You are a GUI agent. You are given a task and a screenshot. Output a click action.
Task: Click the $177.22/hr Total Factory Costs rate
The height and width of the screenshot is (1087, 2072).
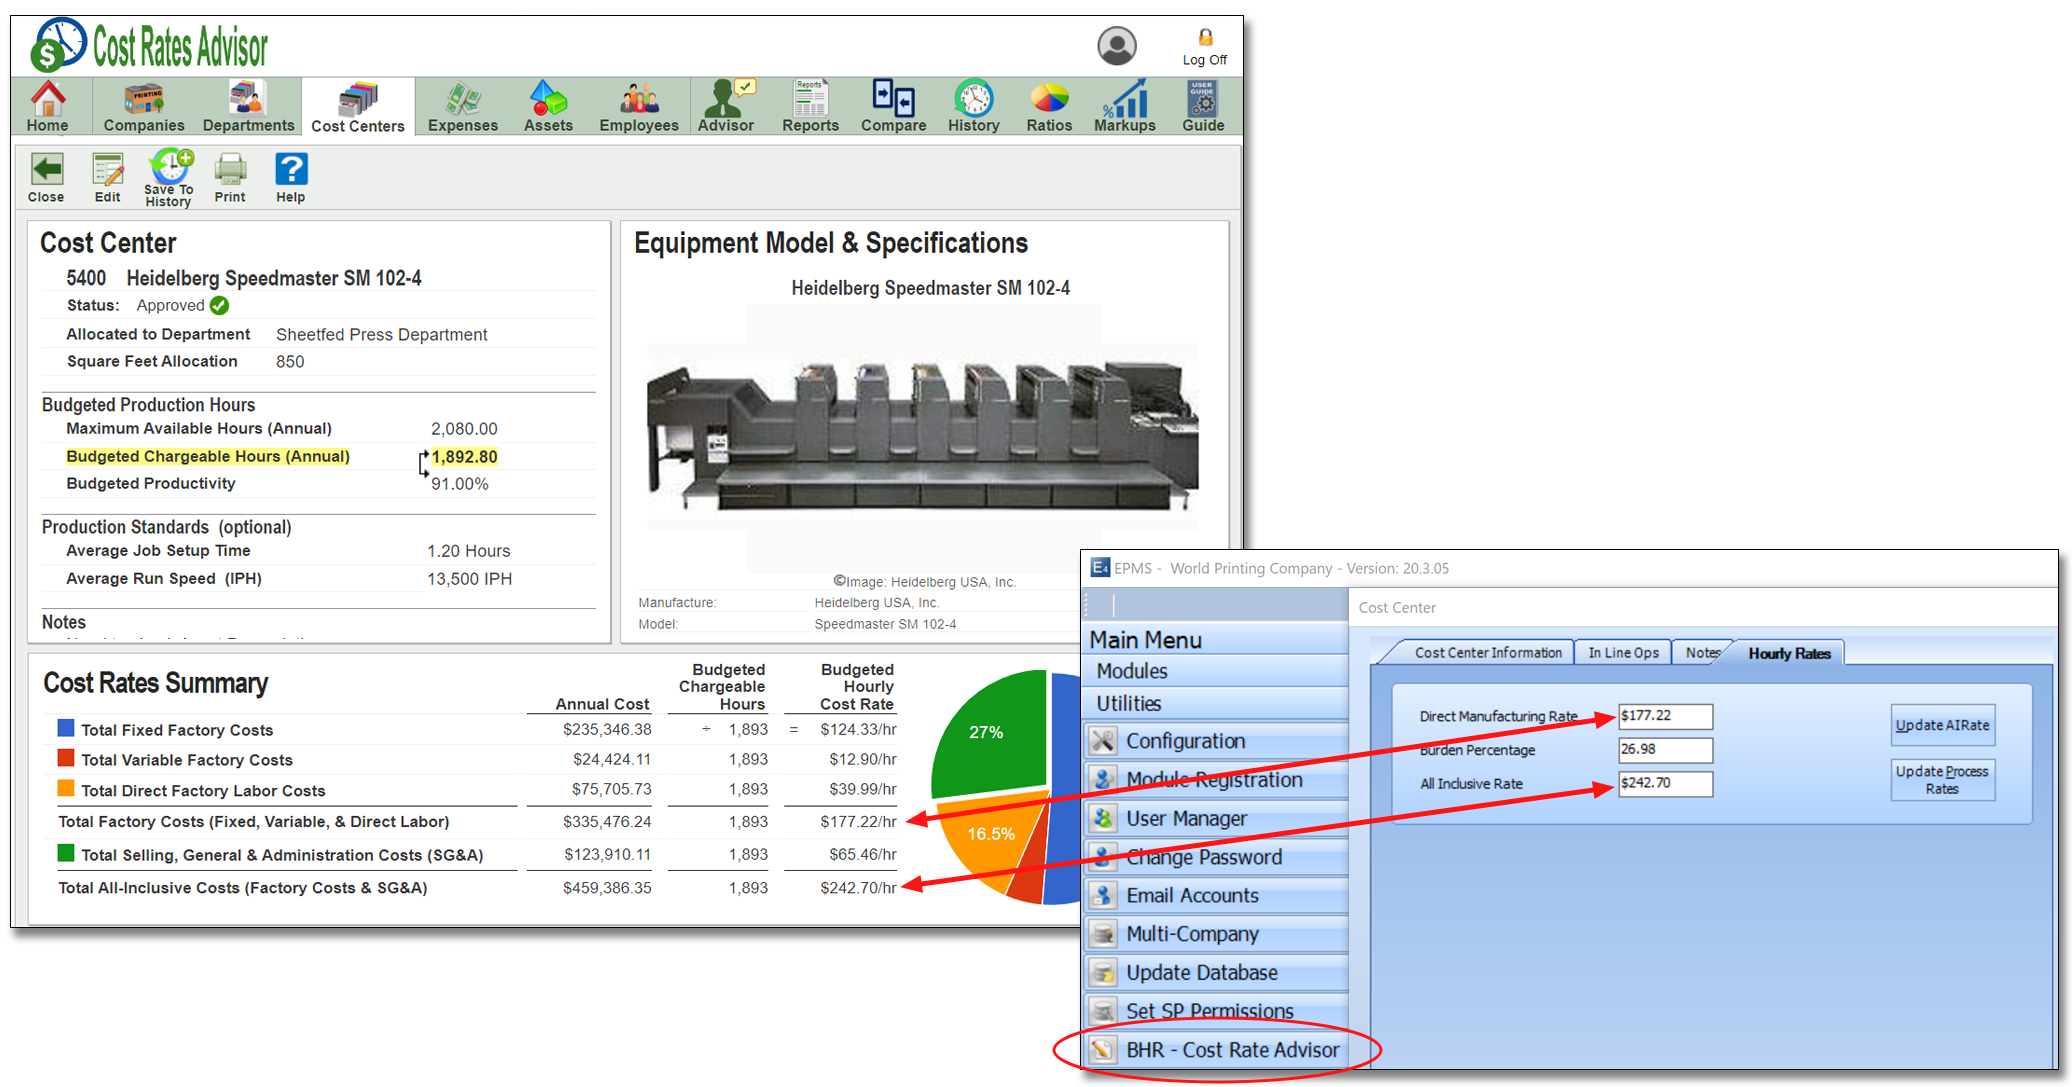(858, 821)
